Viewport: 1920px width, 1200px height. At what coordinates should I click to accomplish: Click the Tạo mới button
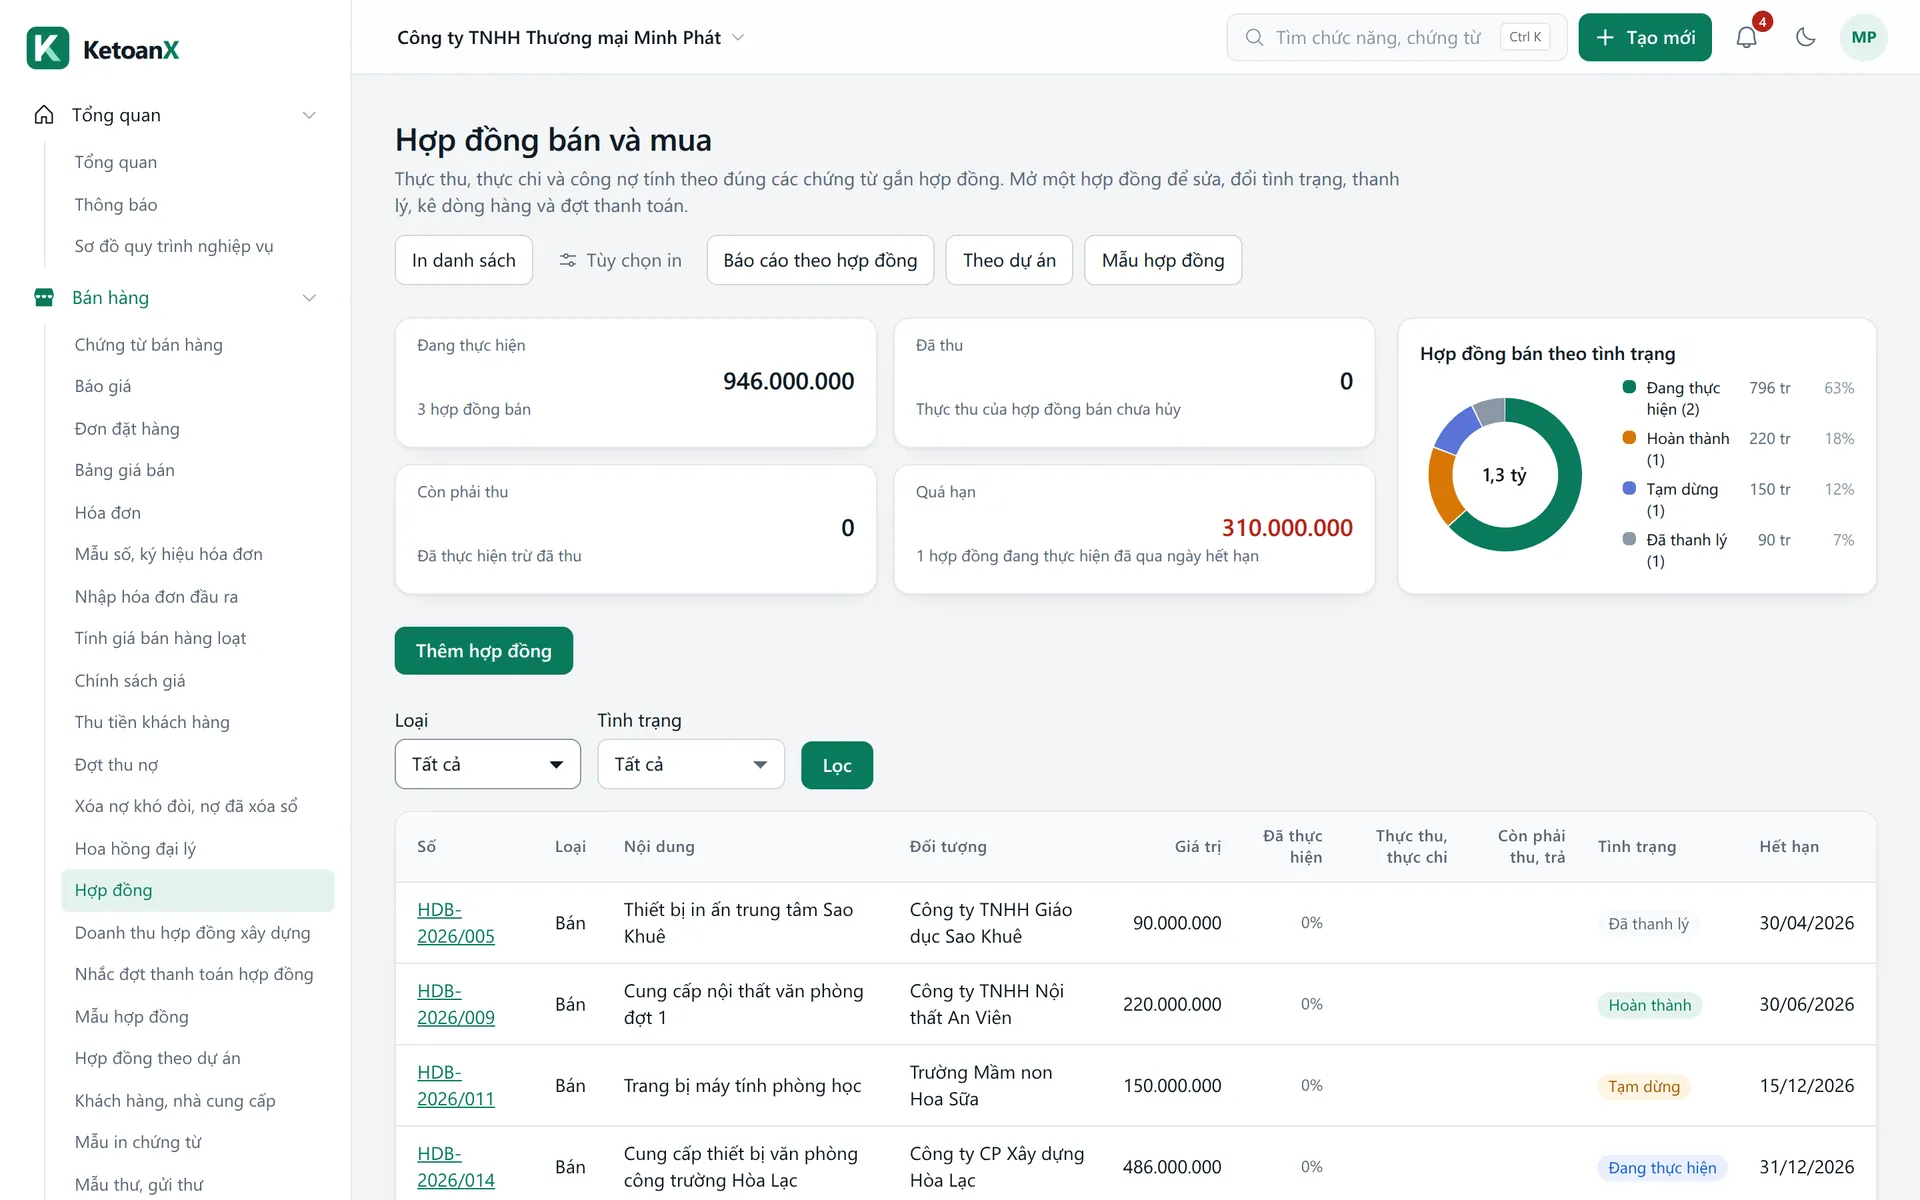[x=1645, y=38]
